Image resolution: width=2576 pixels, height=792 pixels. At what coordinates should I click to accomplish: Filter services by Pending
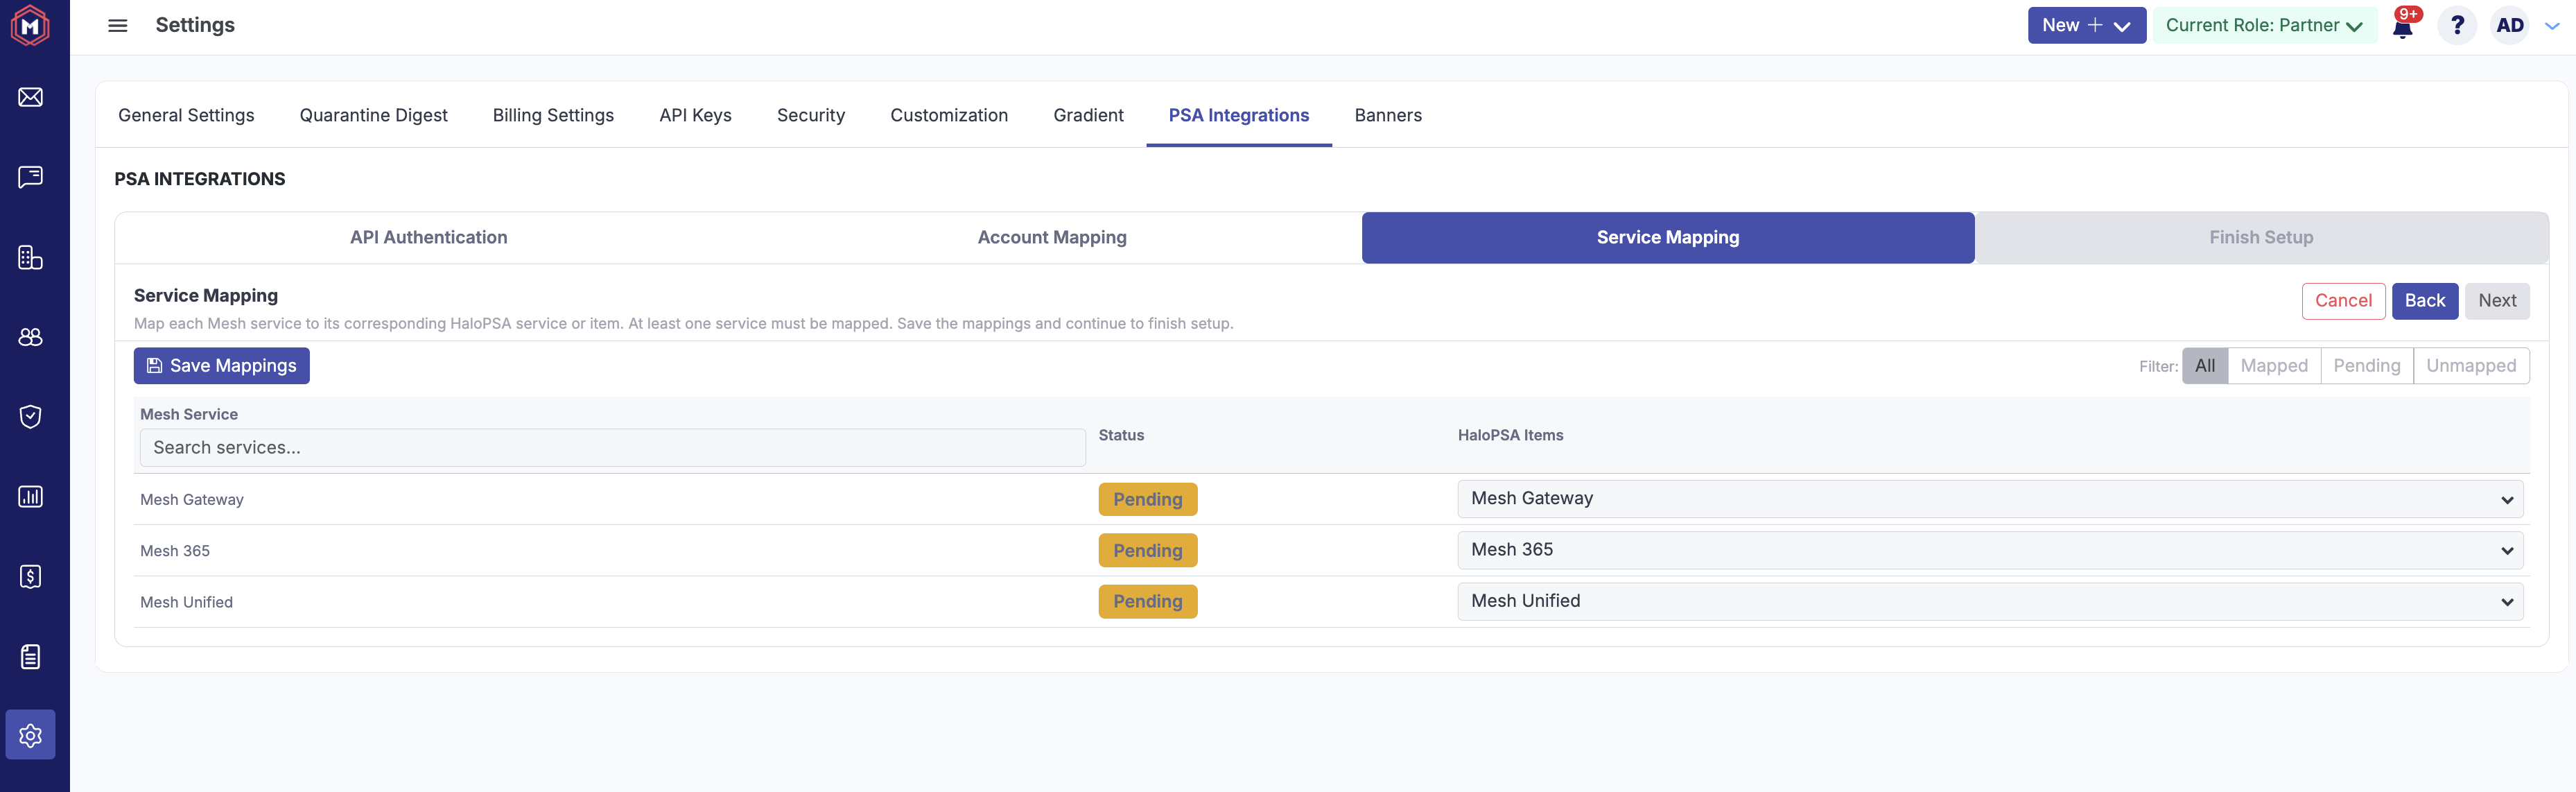(2367, 366)
